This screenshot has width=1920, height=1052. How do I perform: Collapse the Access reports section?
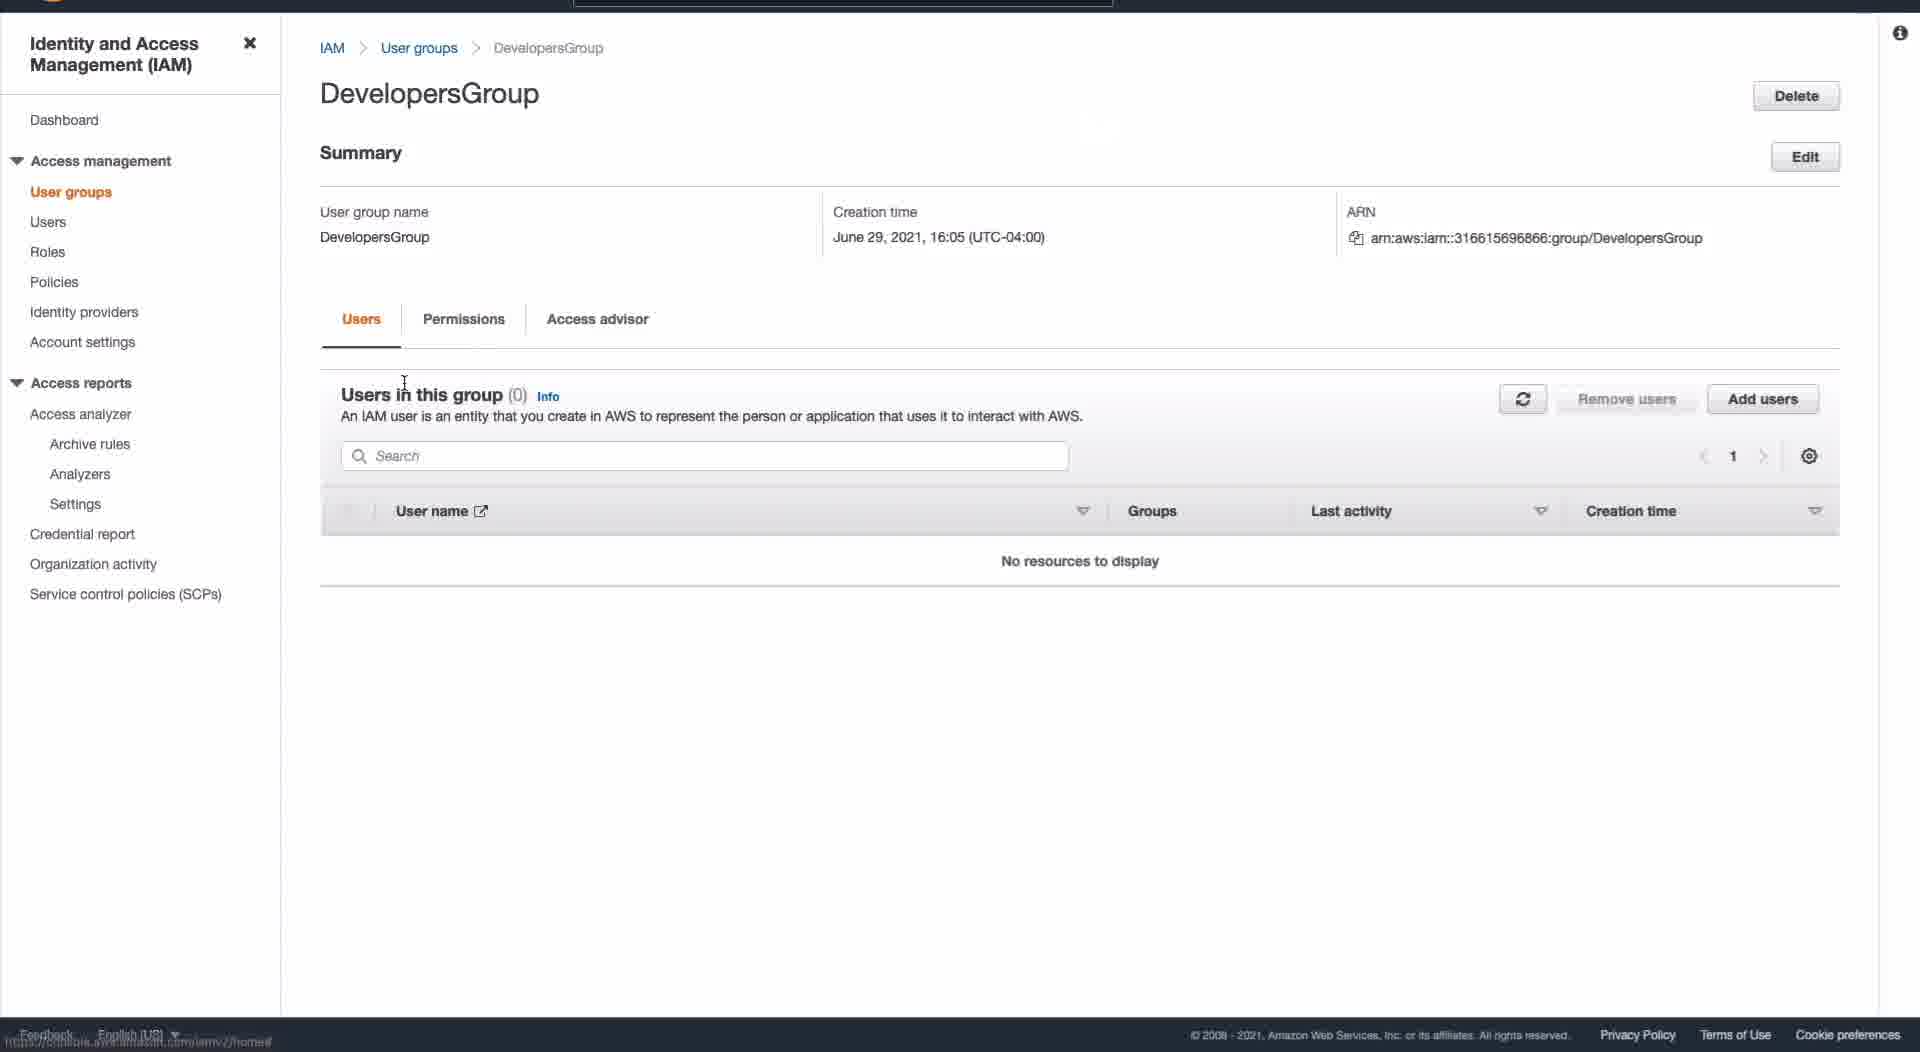click(17, 383)
